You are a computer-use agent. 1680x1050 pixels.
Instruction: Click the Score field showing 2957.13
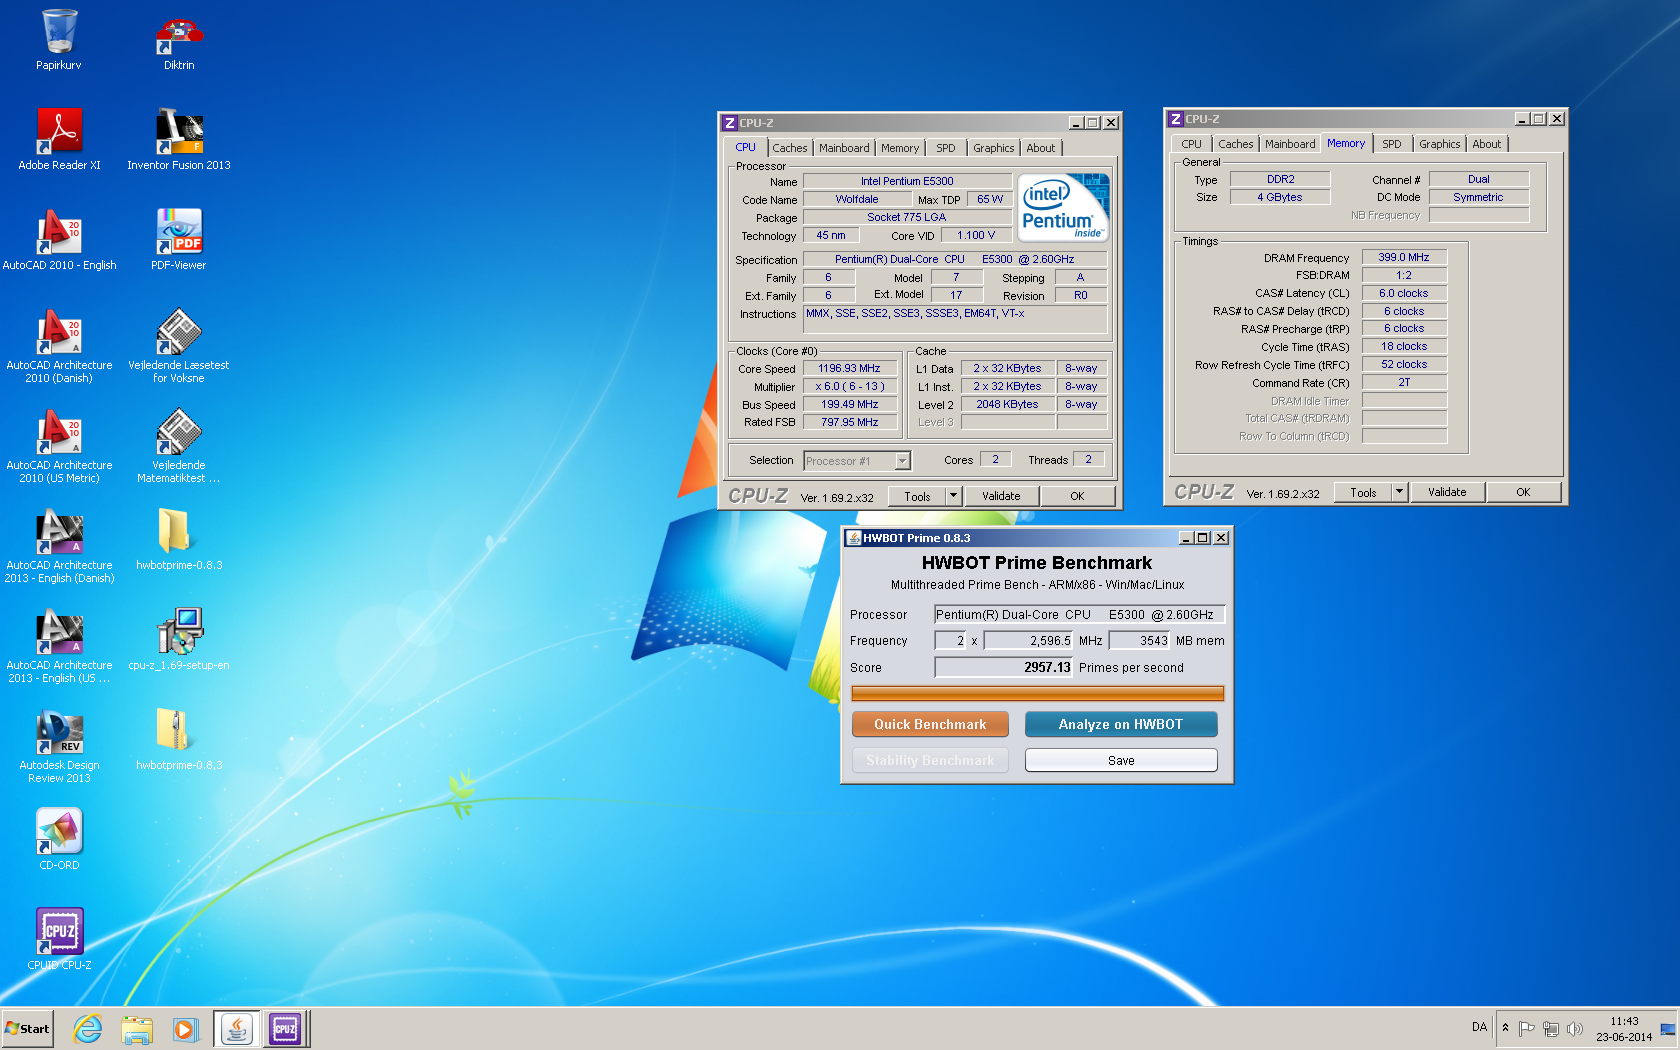[x=1003, y=667]
